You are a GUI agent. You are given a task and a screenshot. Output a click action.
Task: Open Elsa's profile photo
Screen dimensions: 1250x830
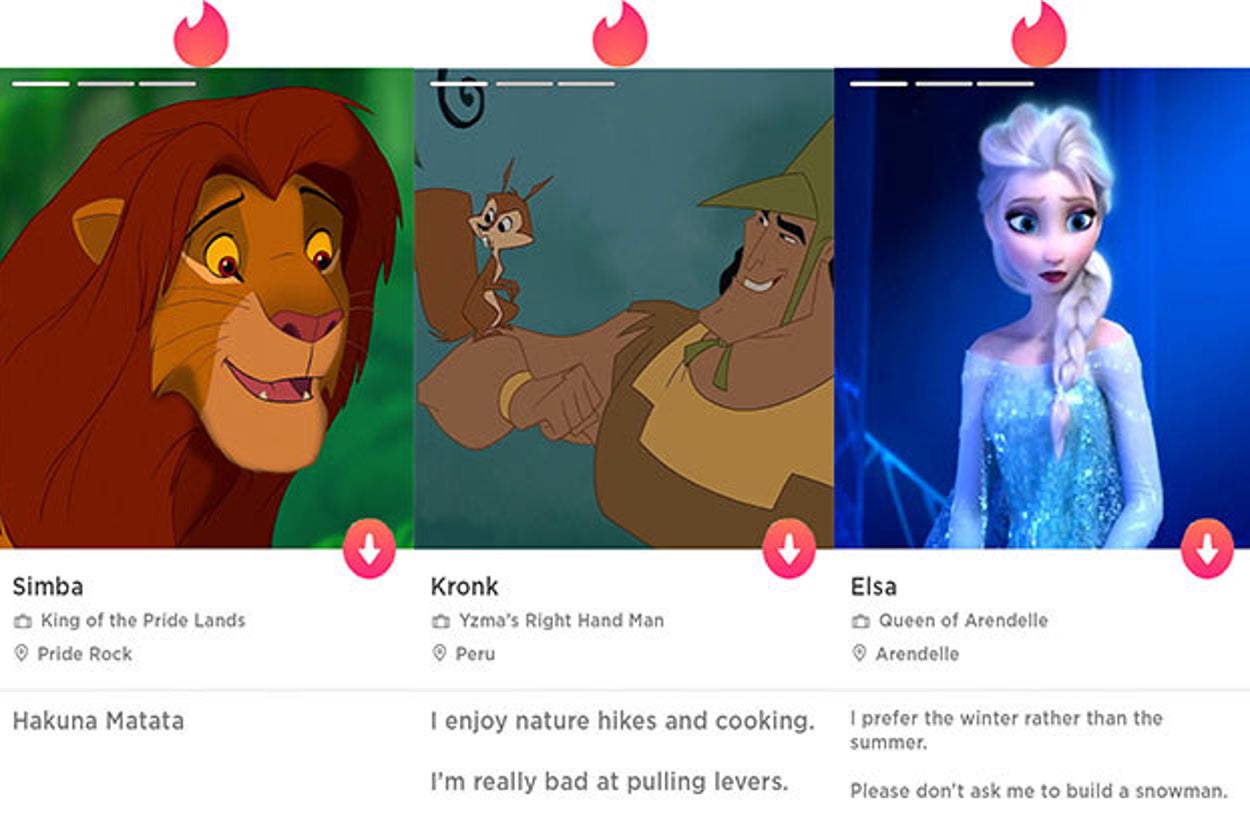(x=1042, y=308)
